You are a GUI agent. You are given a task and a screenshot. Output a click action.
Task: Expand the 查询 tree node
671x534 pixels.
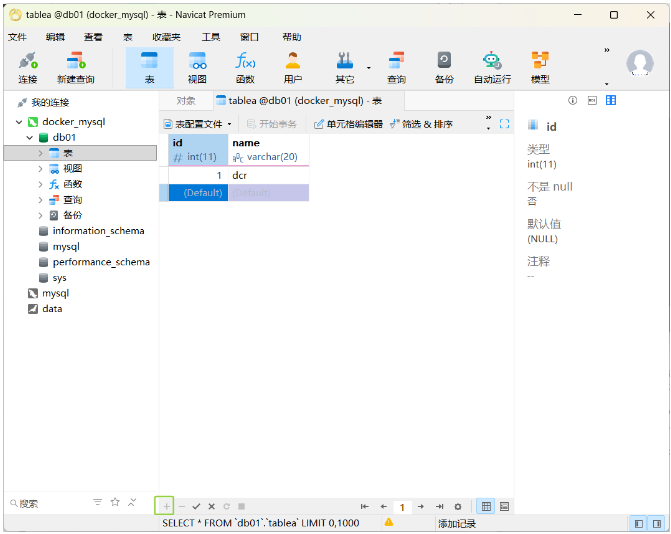(40, 200)
